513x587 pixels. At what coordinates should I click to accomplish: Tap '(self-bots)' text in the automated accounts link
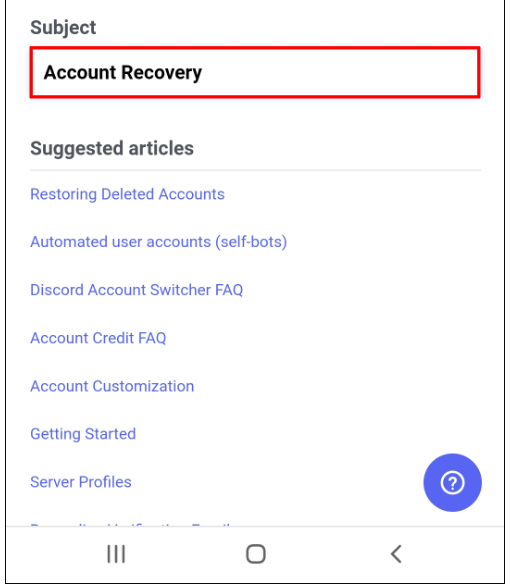pos(251,242)
